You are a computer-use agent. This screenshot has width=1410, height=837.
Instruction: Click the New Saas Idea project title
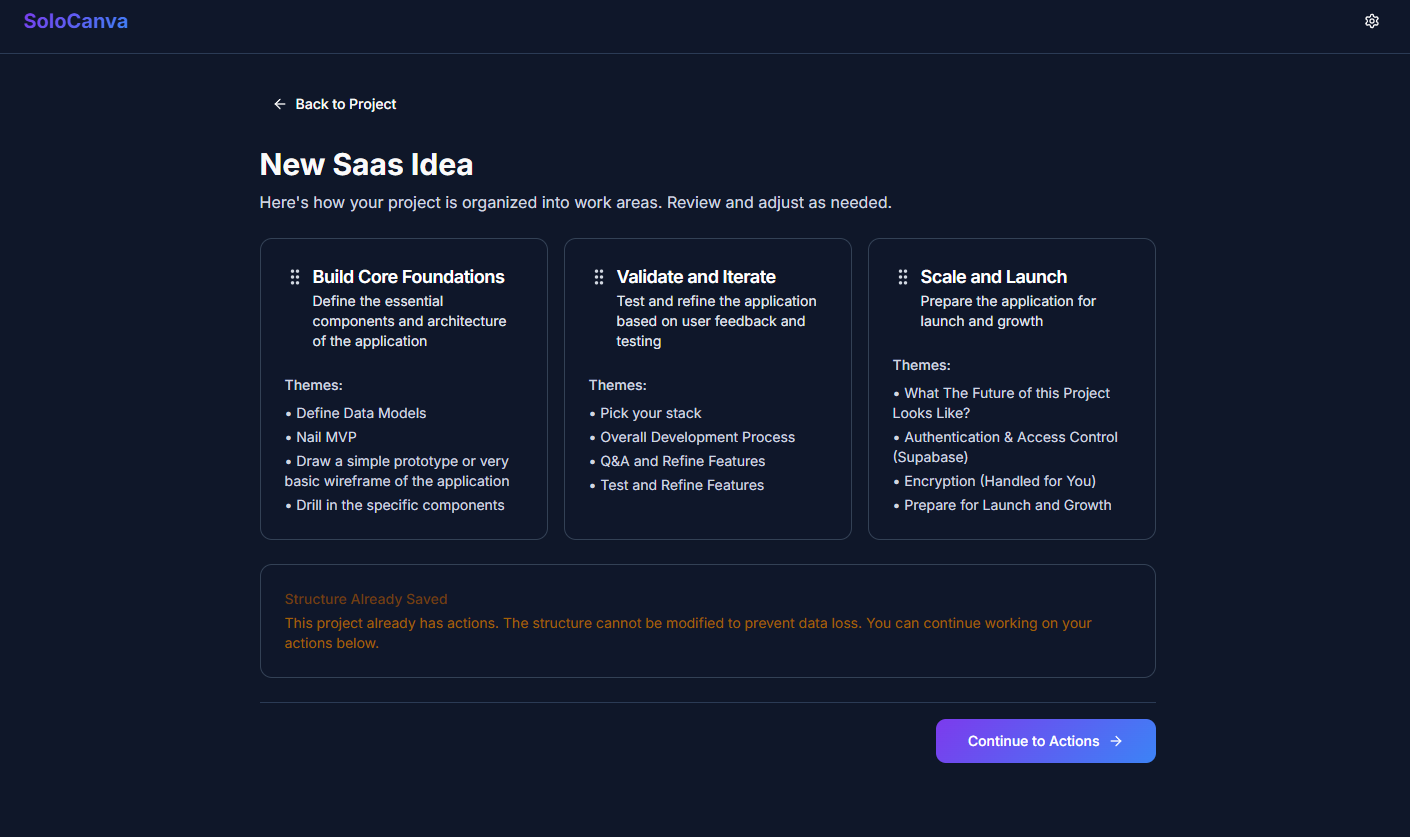(366, 163)
